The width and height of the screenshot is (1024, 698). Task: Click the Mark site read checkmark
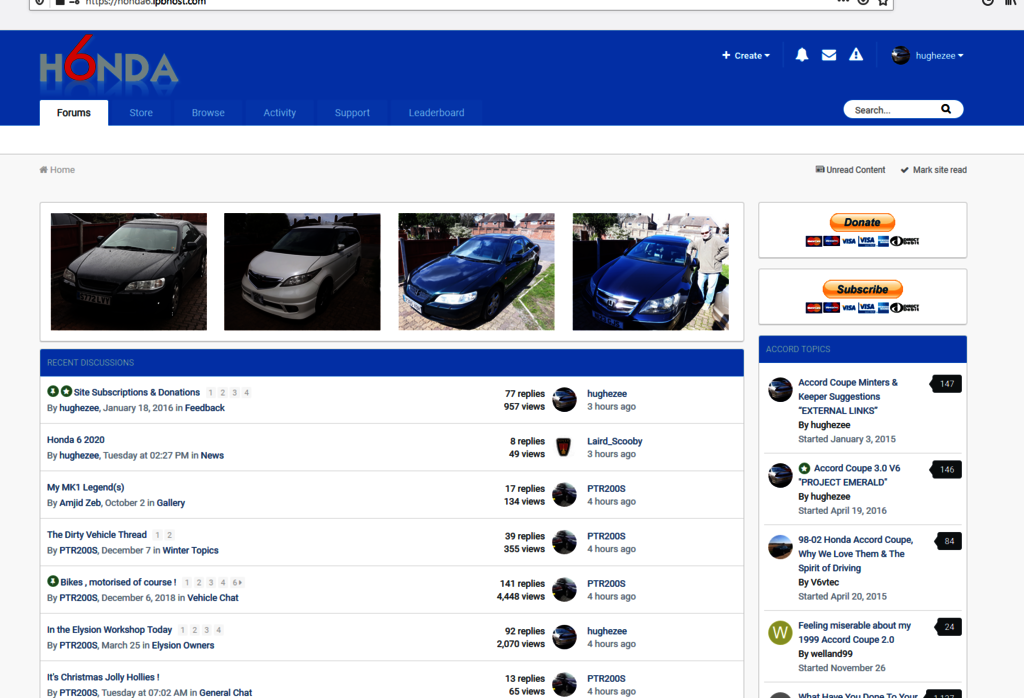pos(904,170)
